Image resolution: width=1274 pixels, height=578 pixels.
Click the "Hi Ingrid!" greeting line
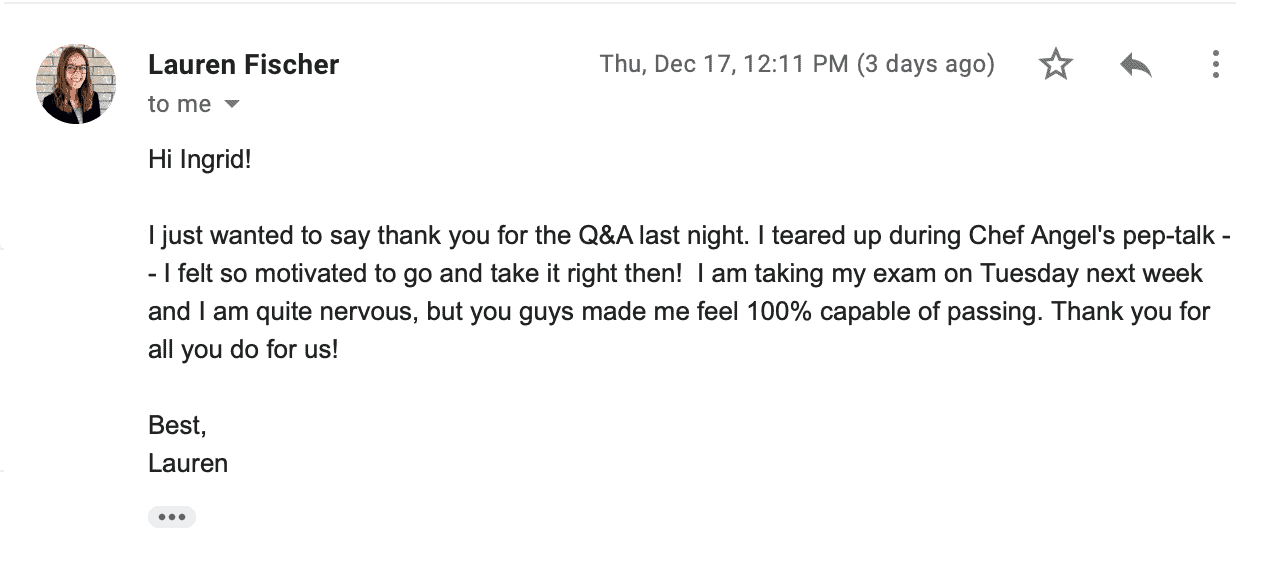coord(200,159)
